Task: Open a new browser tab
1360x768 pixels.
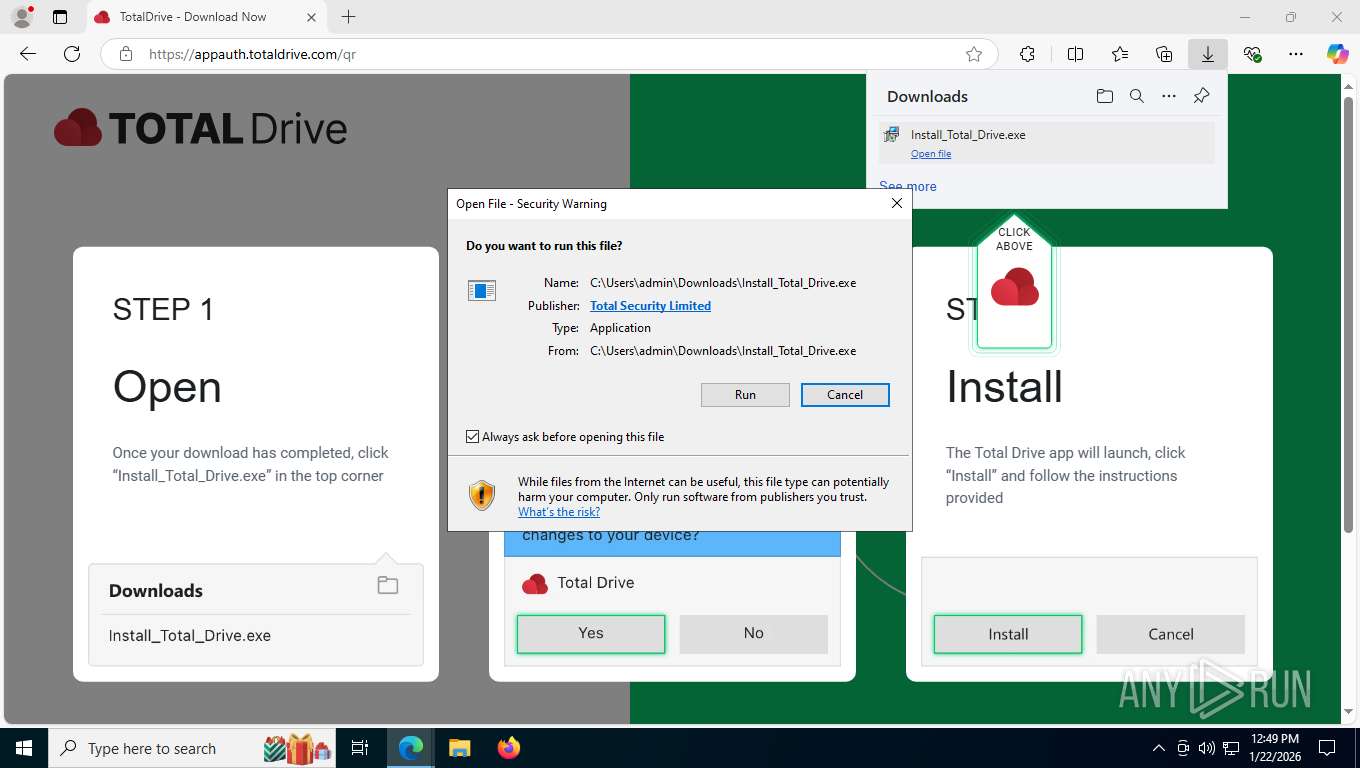Action: [x=348, y=17]
